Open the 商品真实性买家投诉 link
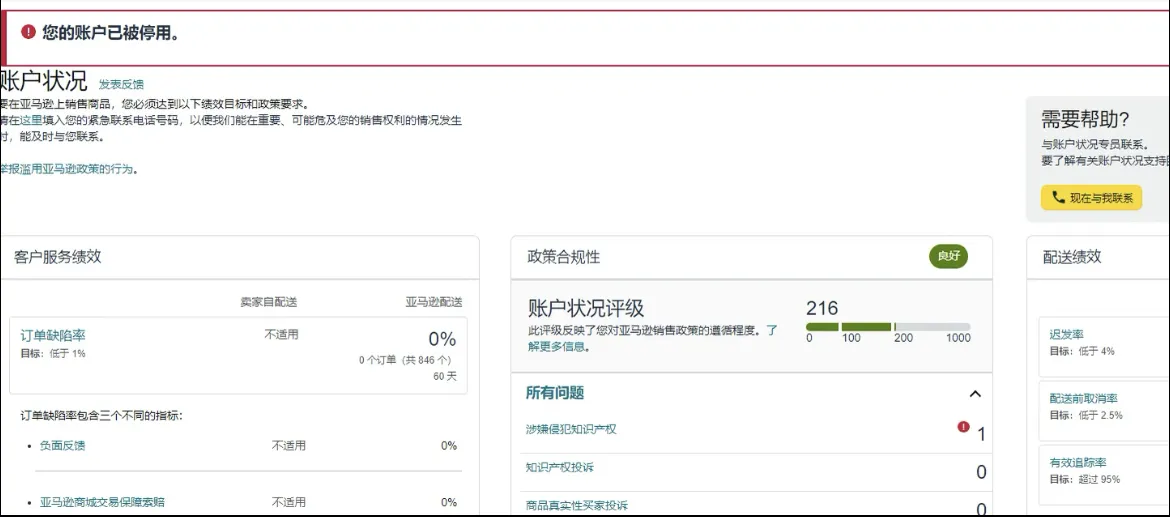Screen dimensions: 1170x517 (x=577, y=505)
